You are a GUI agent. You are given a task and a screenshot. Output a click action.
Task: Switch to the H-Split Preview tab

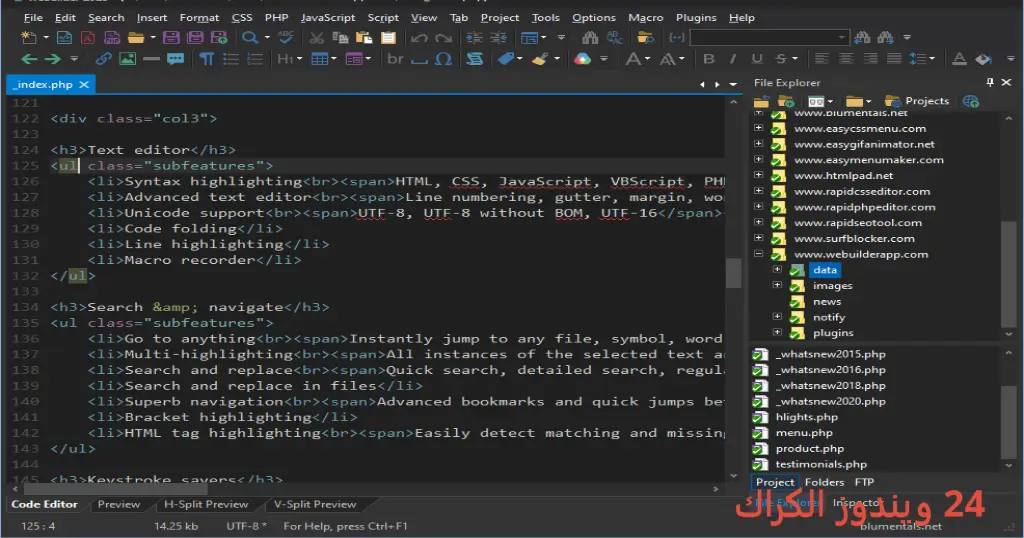pyautogui.click(x=206, y=504)
